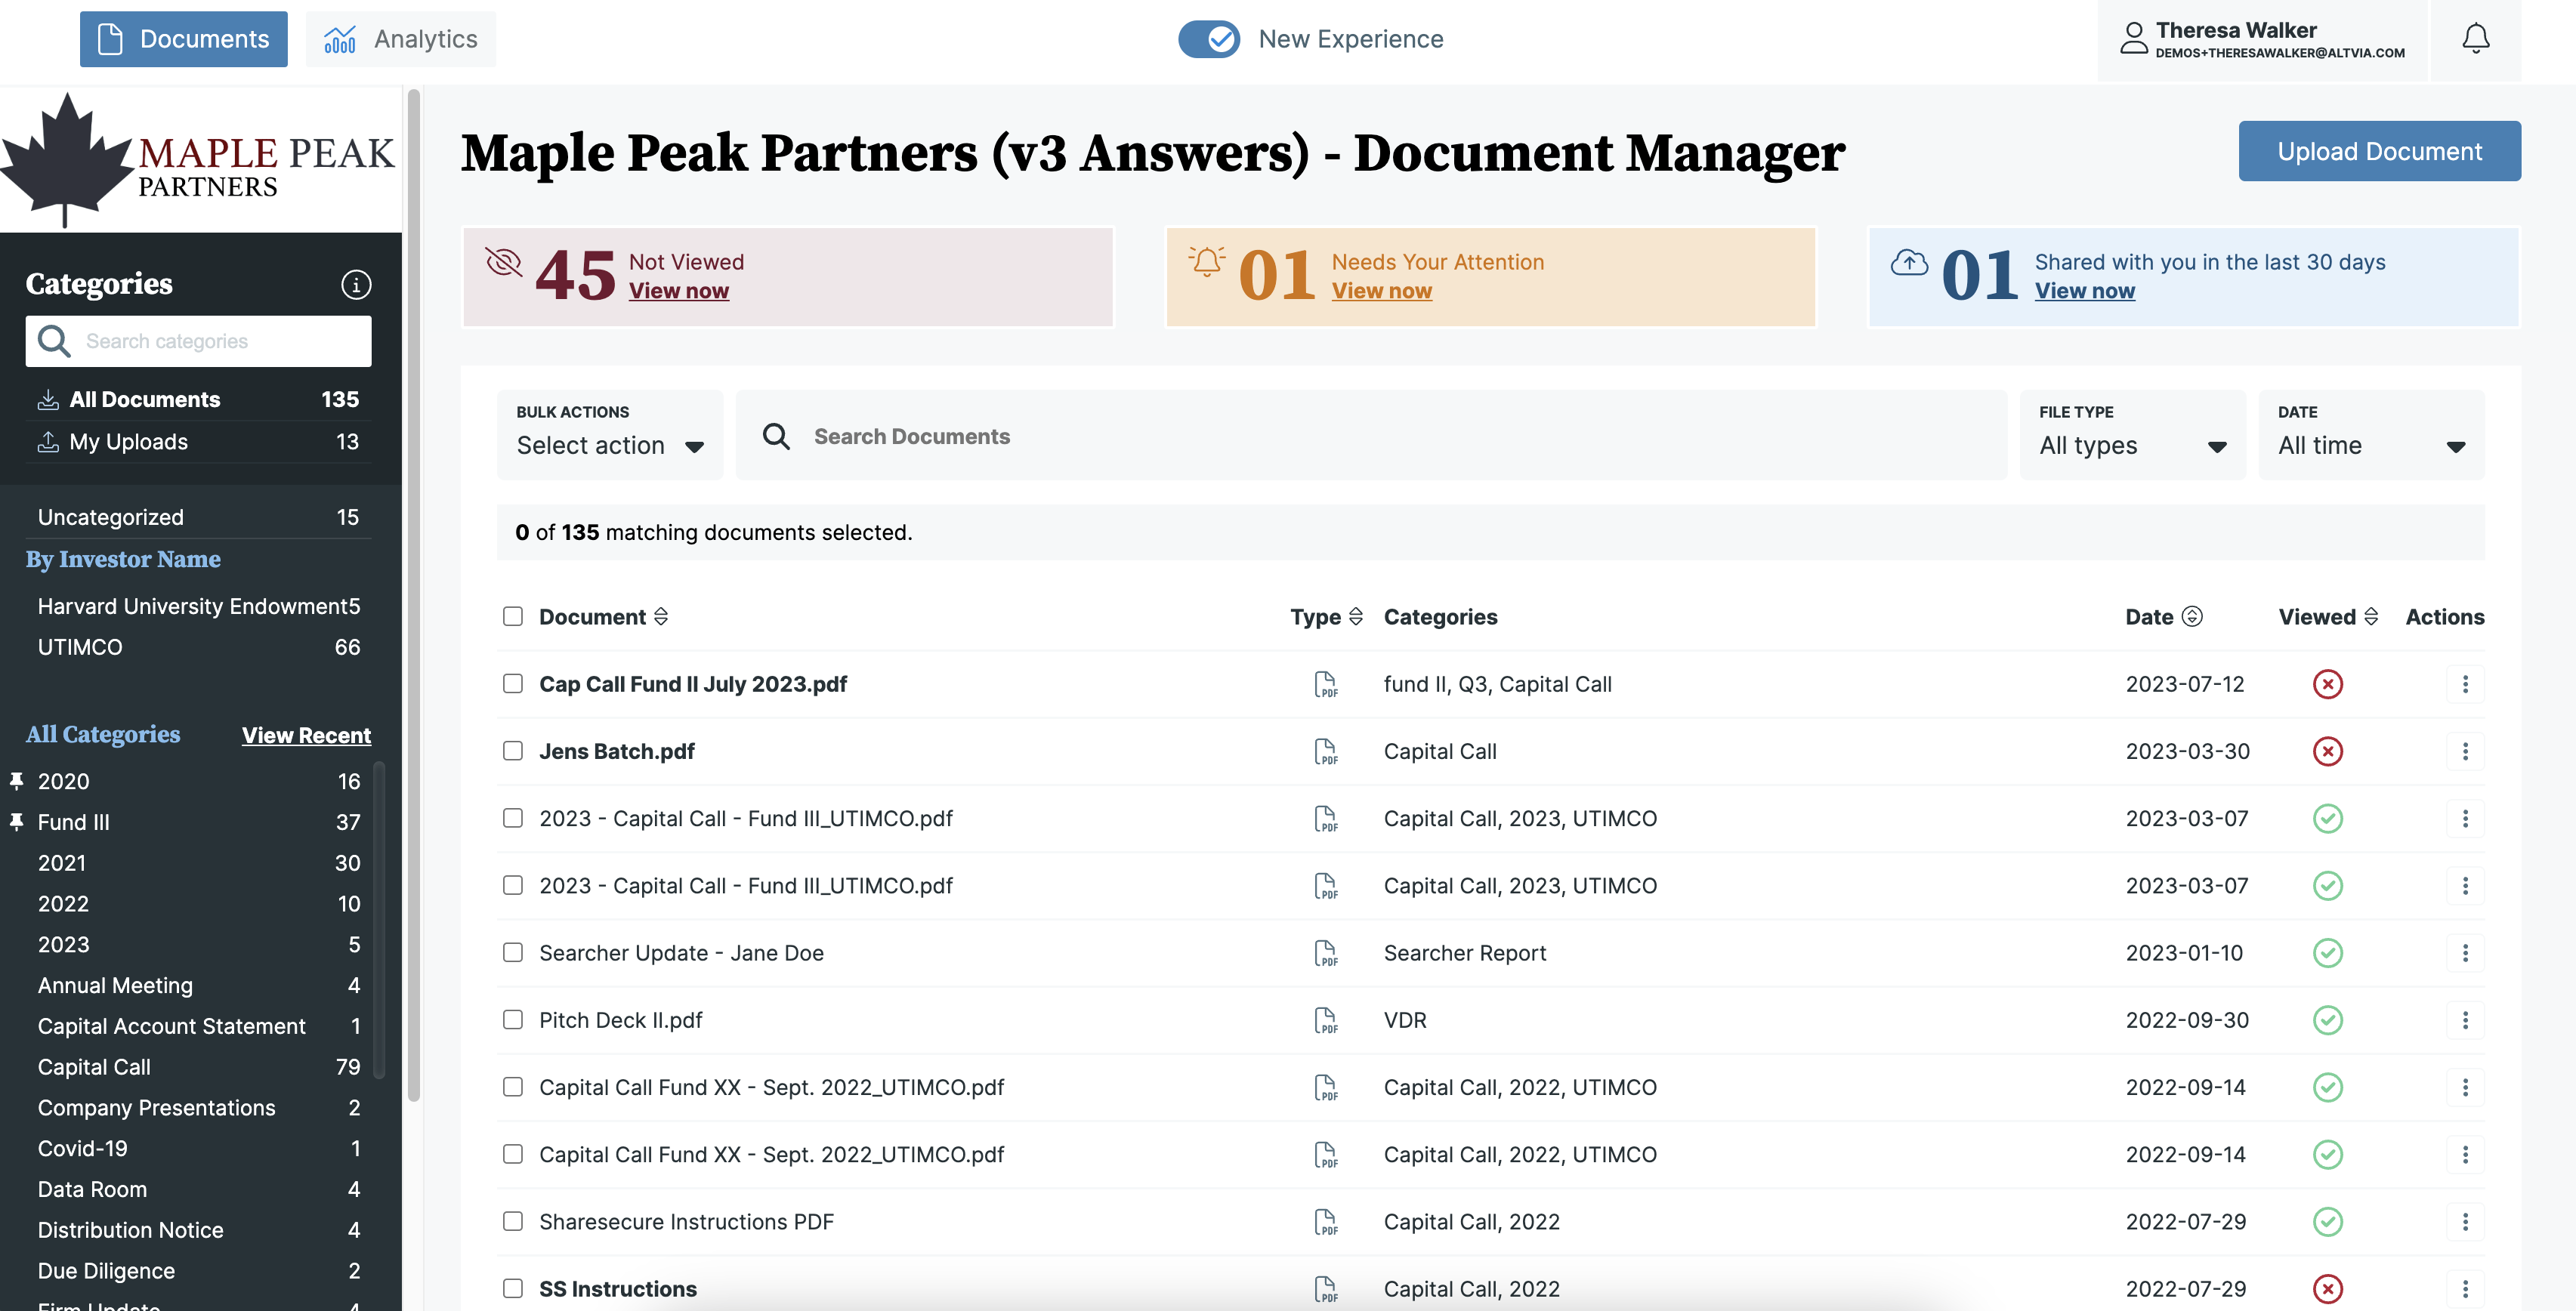The height and width of the screenshot is (1311, 2576).
Task: Click PDF icon for Pitch Deck II.pdf
Action: pyautogui.click(x=1325, y=1021)
